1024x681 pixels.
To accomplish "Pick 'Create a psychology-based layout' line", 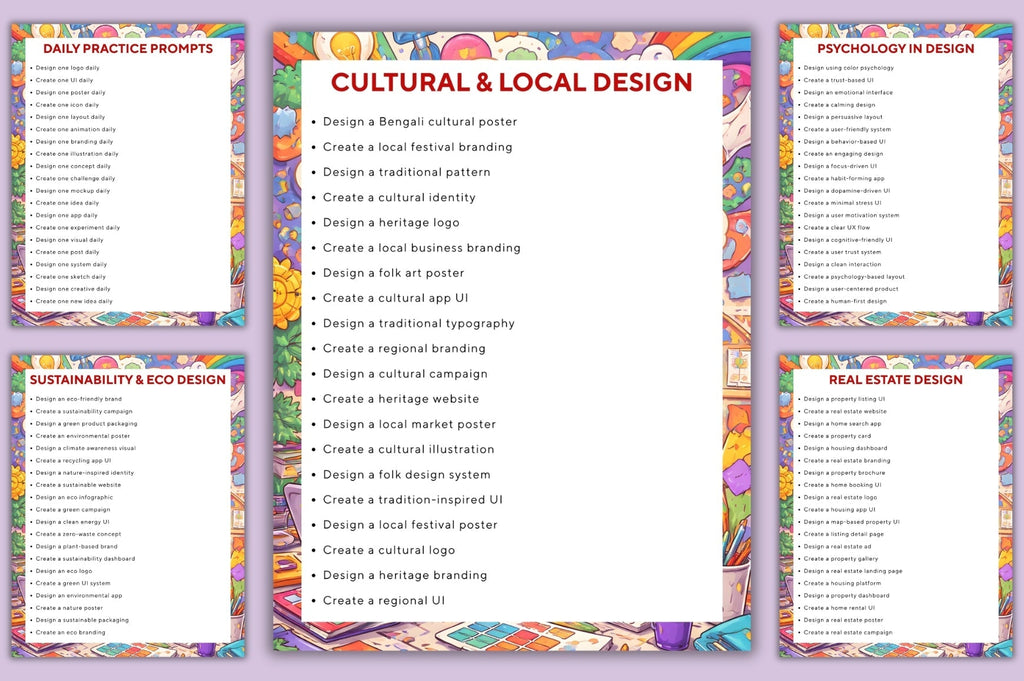I will [854, 277].
